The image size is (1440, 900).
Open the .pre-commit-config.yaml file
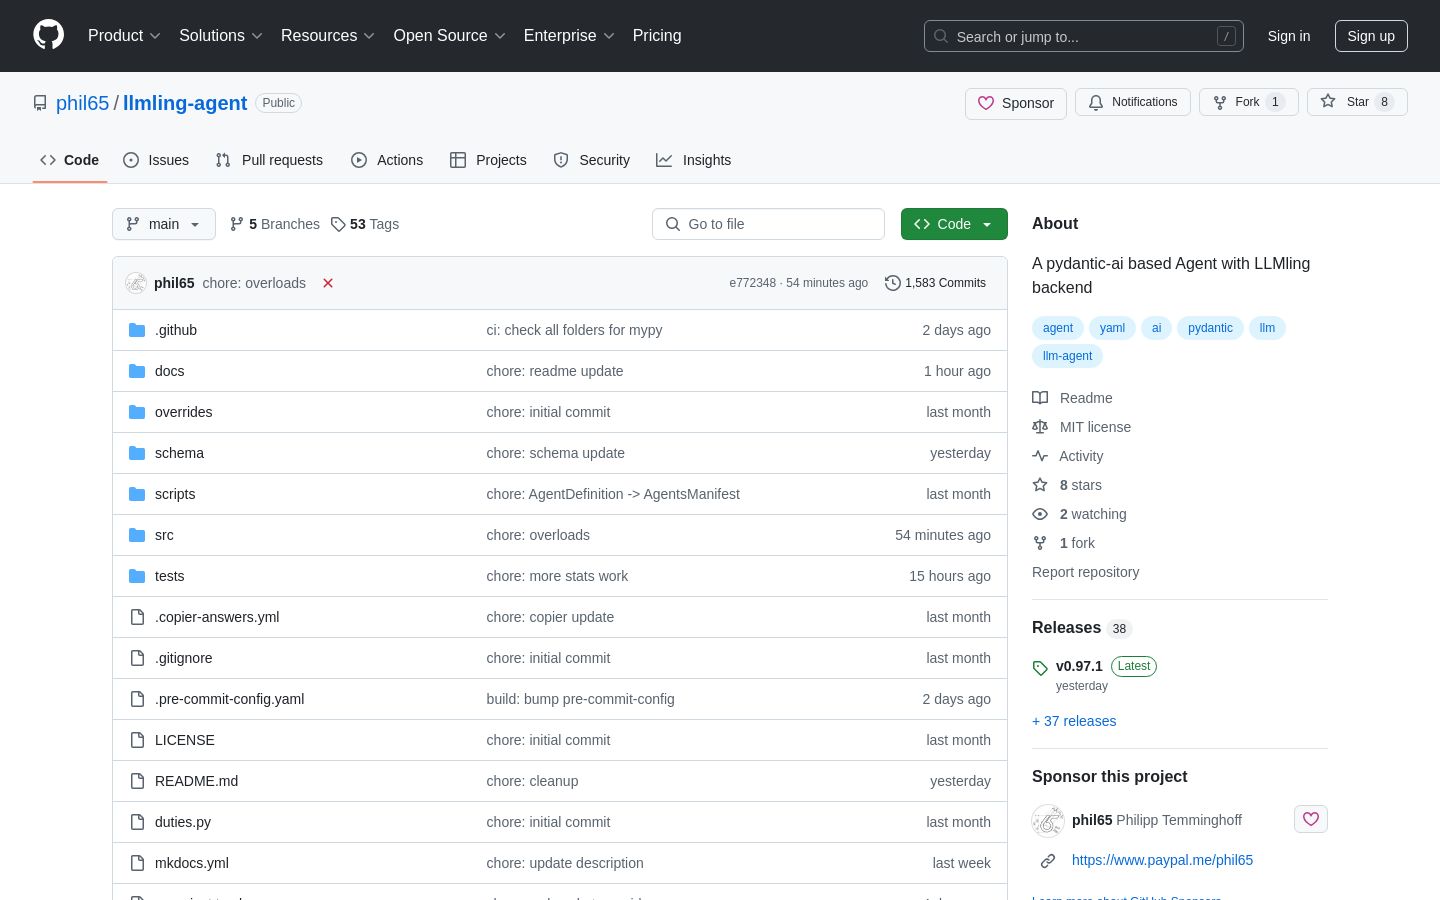[x=229, y=699]
